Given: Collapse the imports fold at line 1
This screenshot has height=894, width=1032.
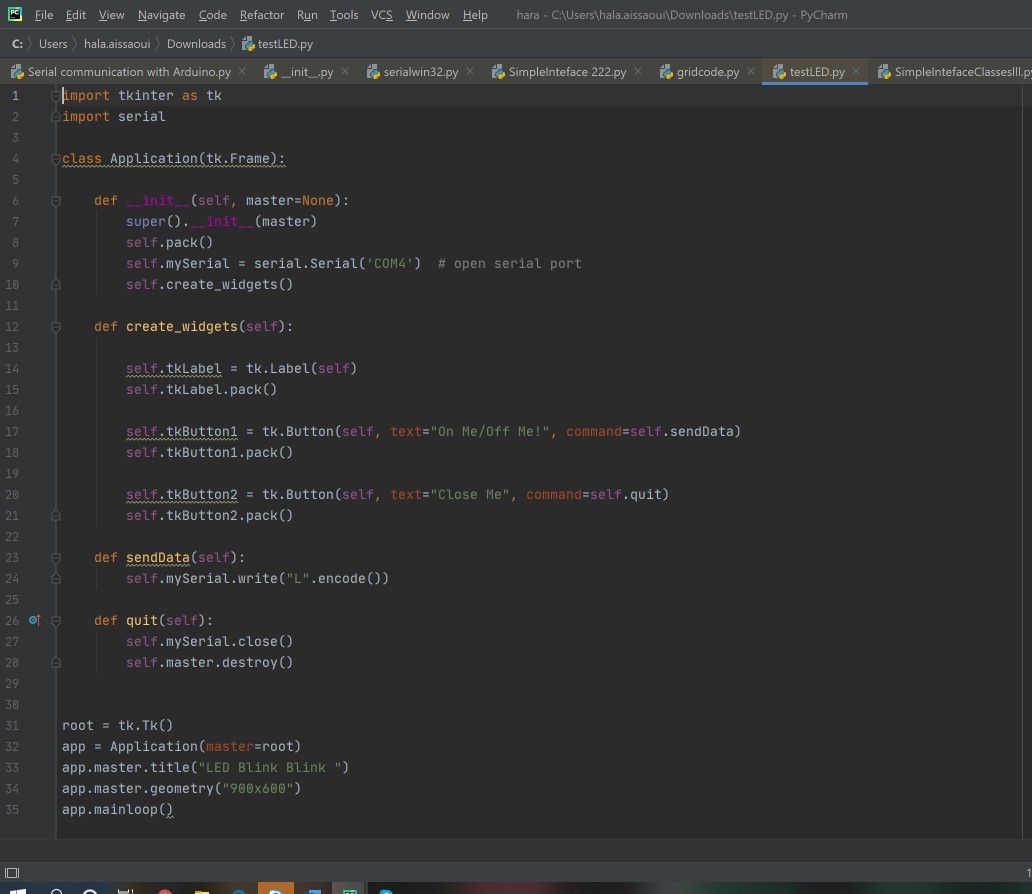Looking at the screenshot, I should coord(56,95).
